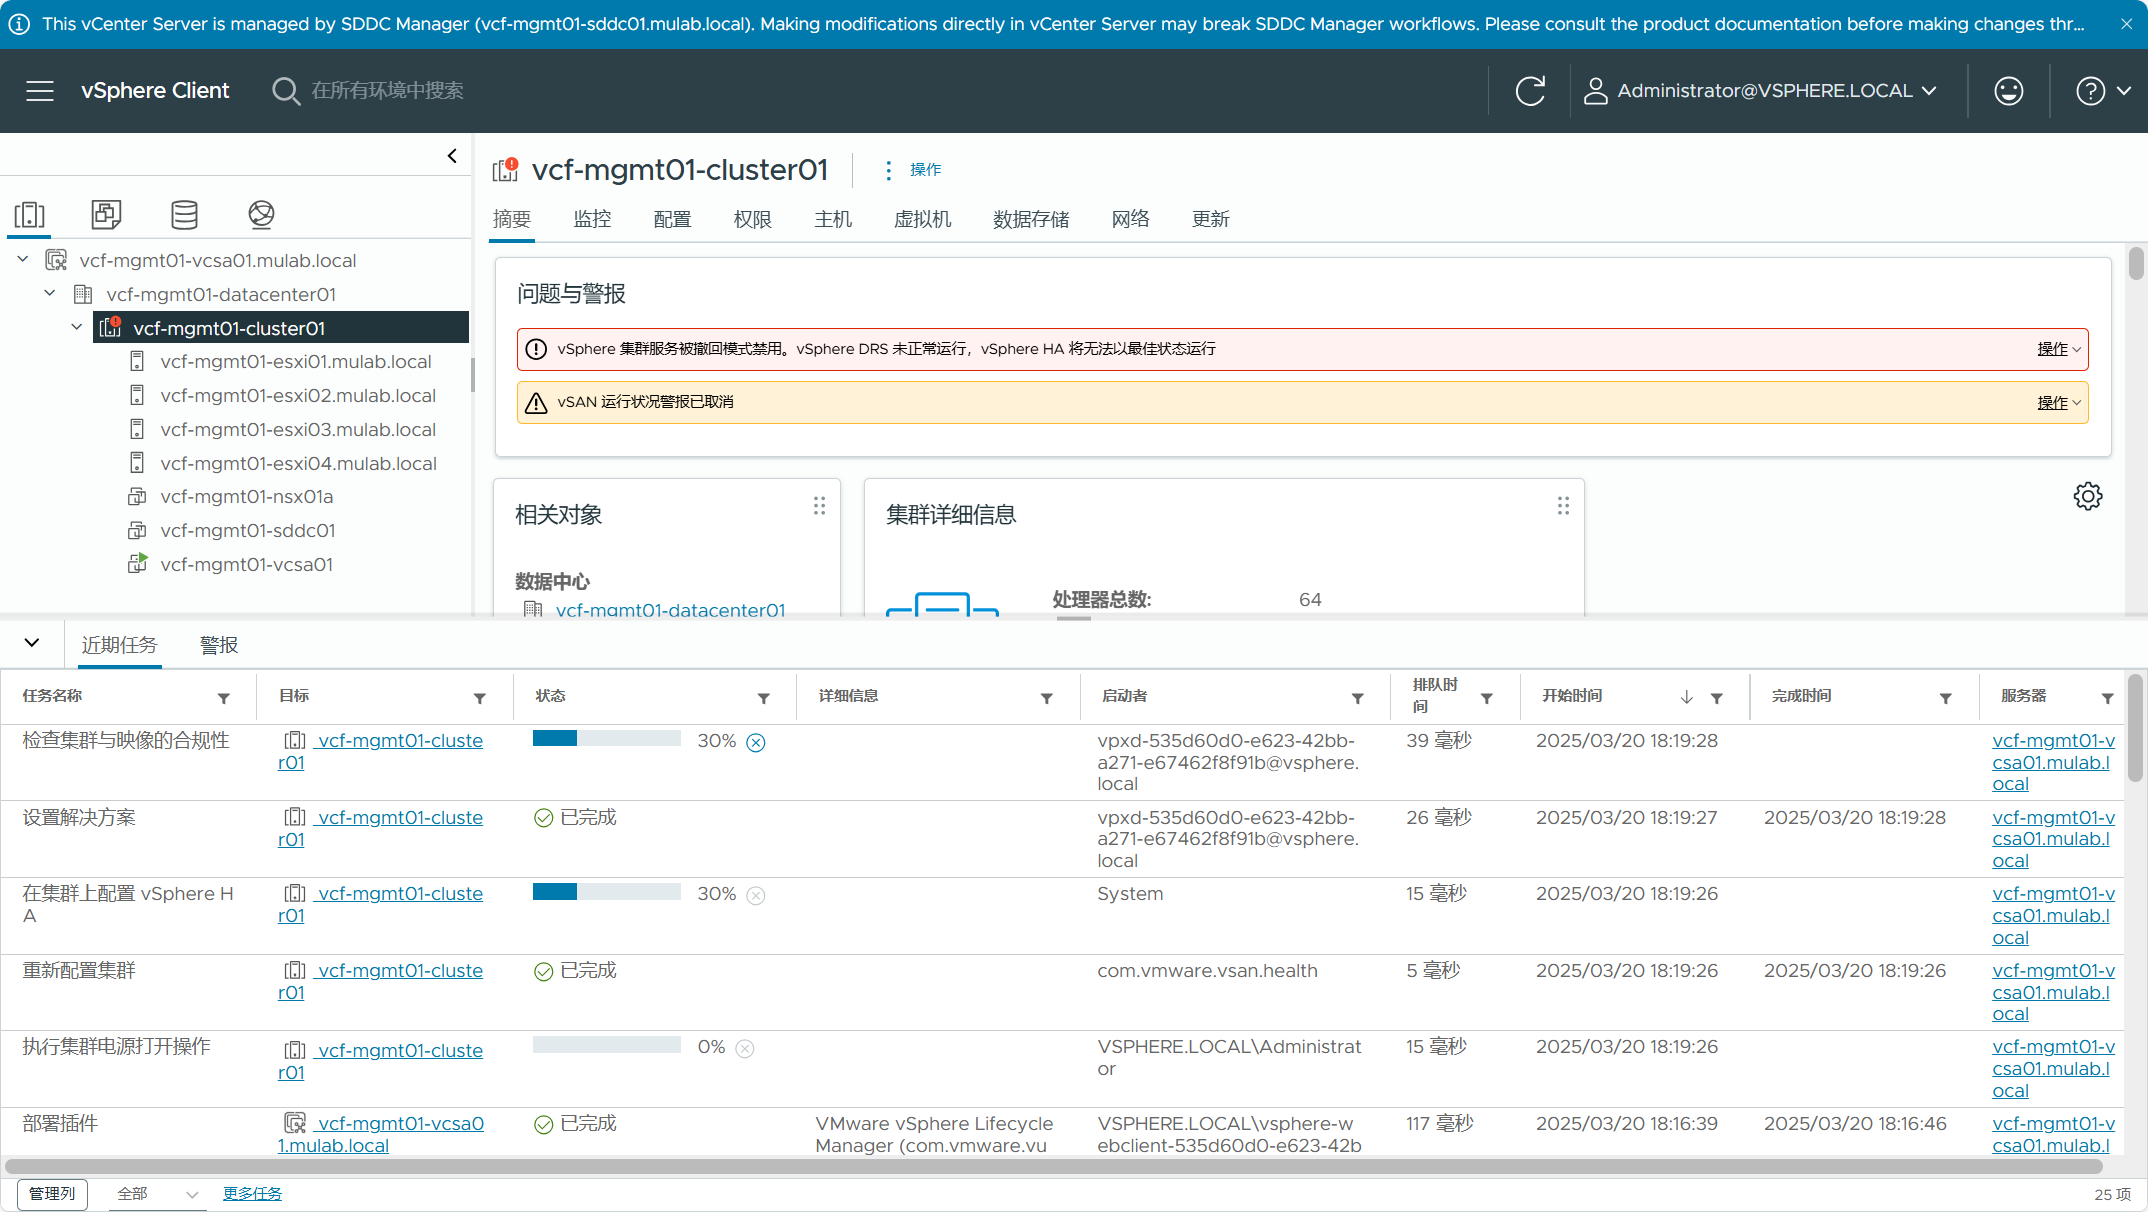Open the 数据存储 tab
2148x1212 pixels.
pos(1031,219)
